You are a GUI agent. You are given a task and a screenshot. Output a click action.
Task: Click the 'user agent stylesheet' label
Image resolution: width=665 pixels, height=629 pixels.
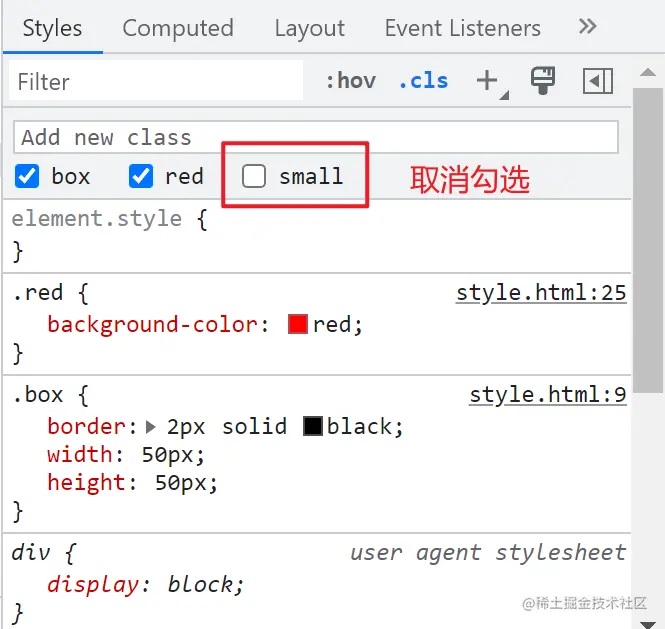pos(488,553)
